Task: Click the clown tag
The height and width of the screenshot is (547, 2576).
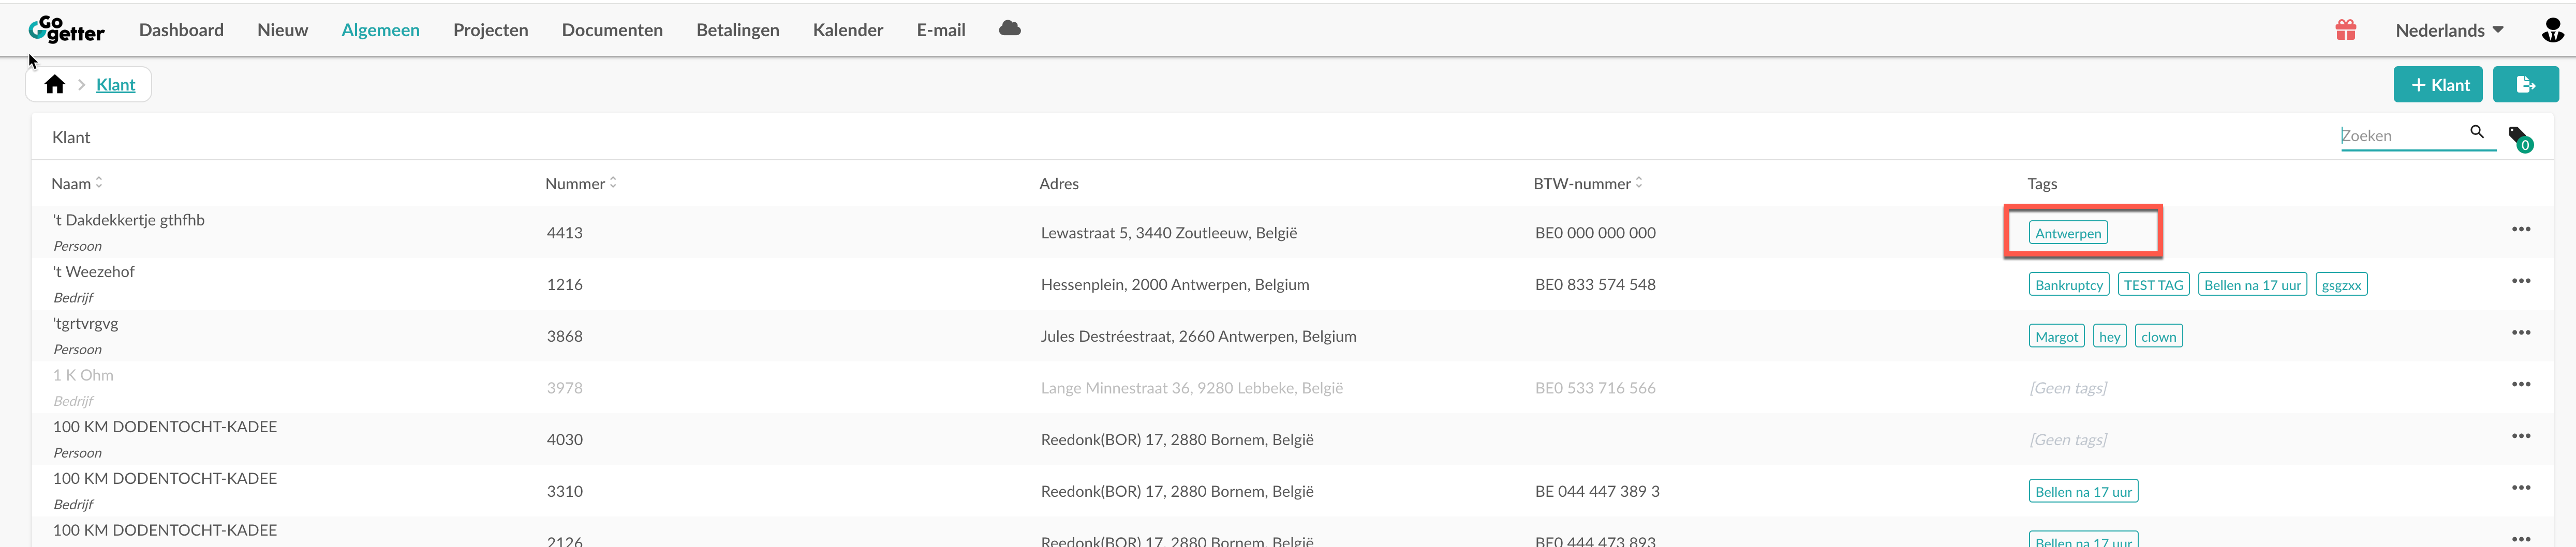Action: point(2158,337)
